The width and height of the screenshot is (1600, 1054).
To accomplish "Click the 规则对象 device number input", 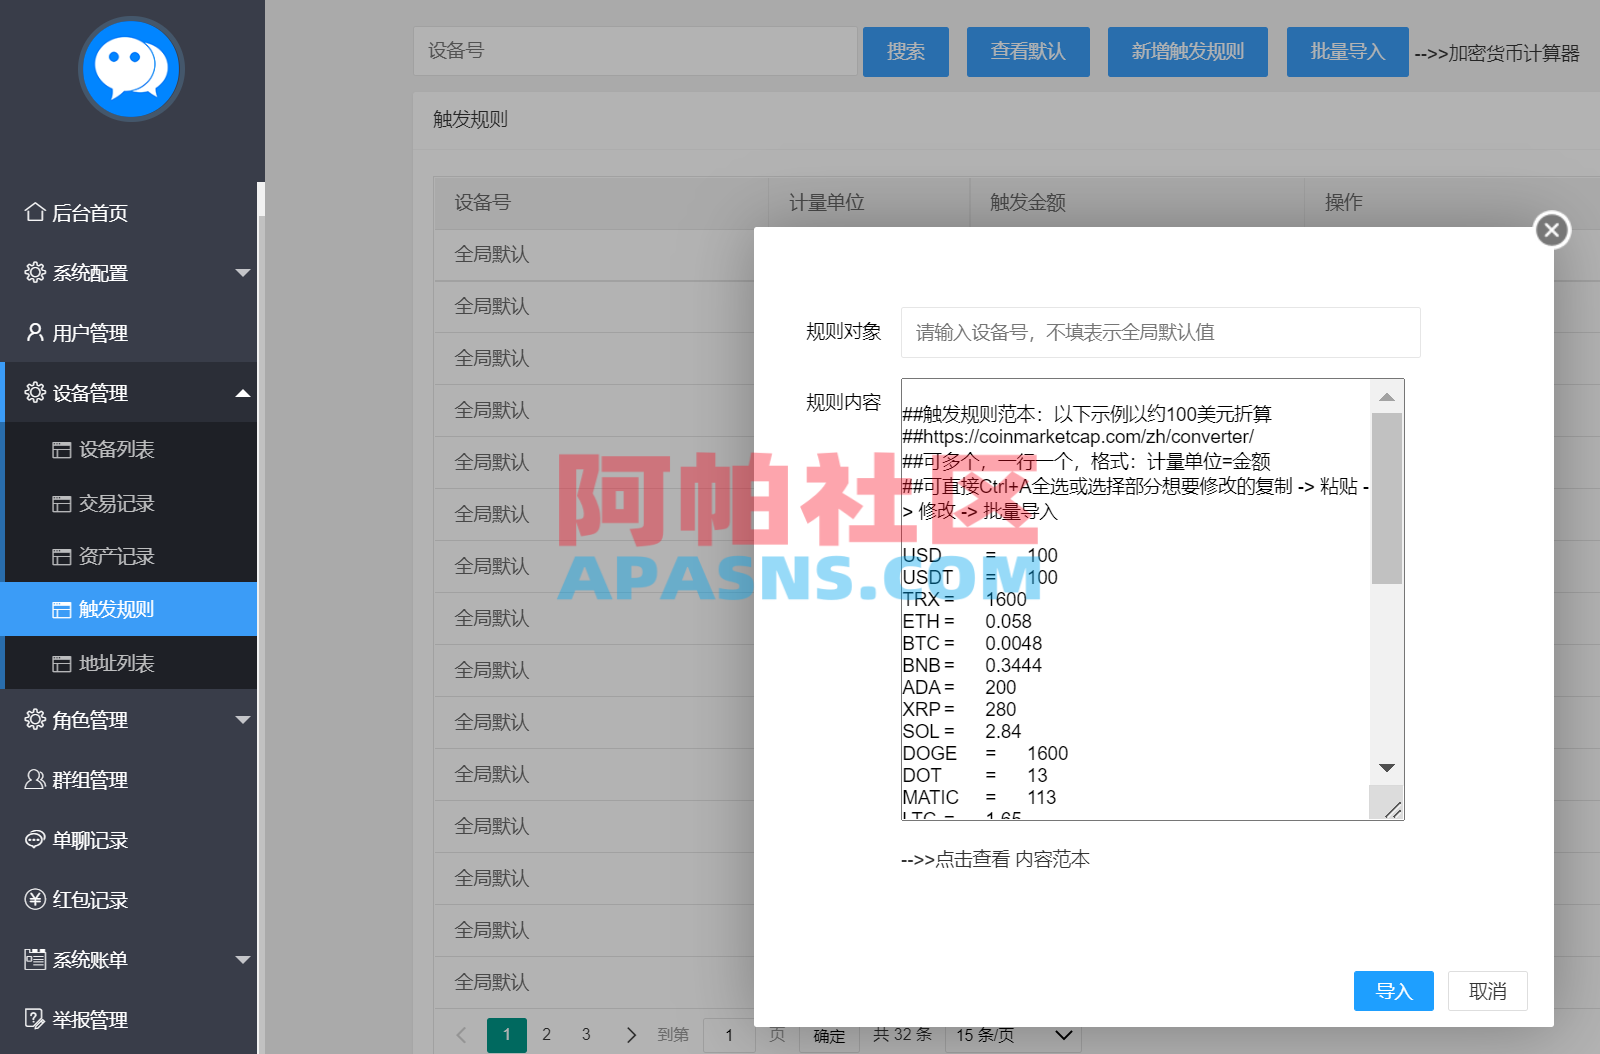I will point(1160,332).
